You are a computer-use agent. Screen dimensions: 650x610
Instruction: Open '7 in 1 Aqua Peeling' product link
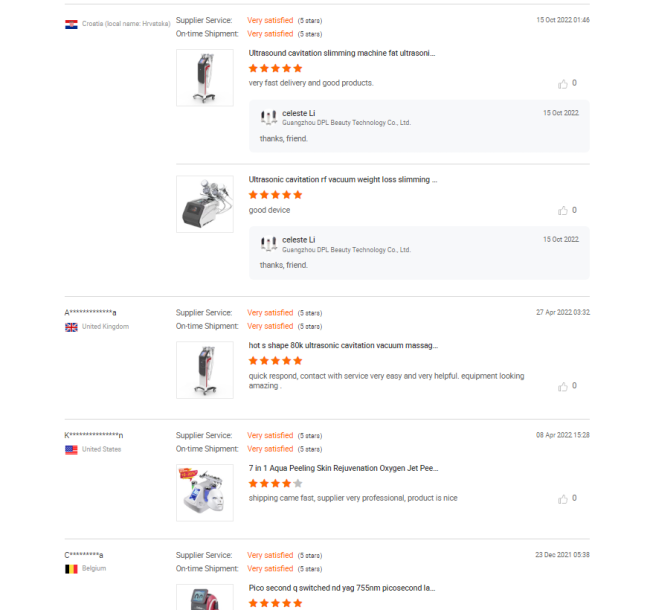[342, 468]
